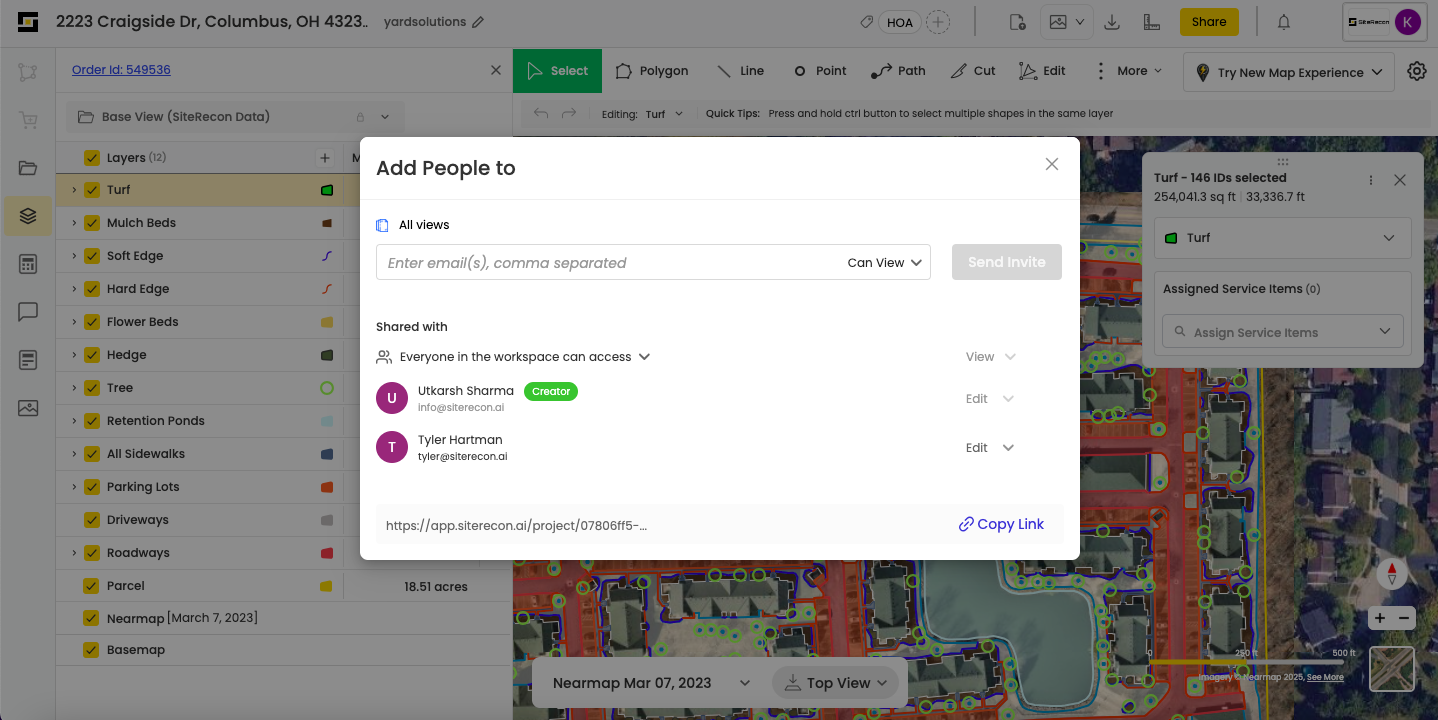The image size is (1438, 720).
Task: Edit the yardsolutions name with pencil icon
Action: click(478, 22)
